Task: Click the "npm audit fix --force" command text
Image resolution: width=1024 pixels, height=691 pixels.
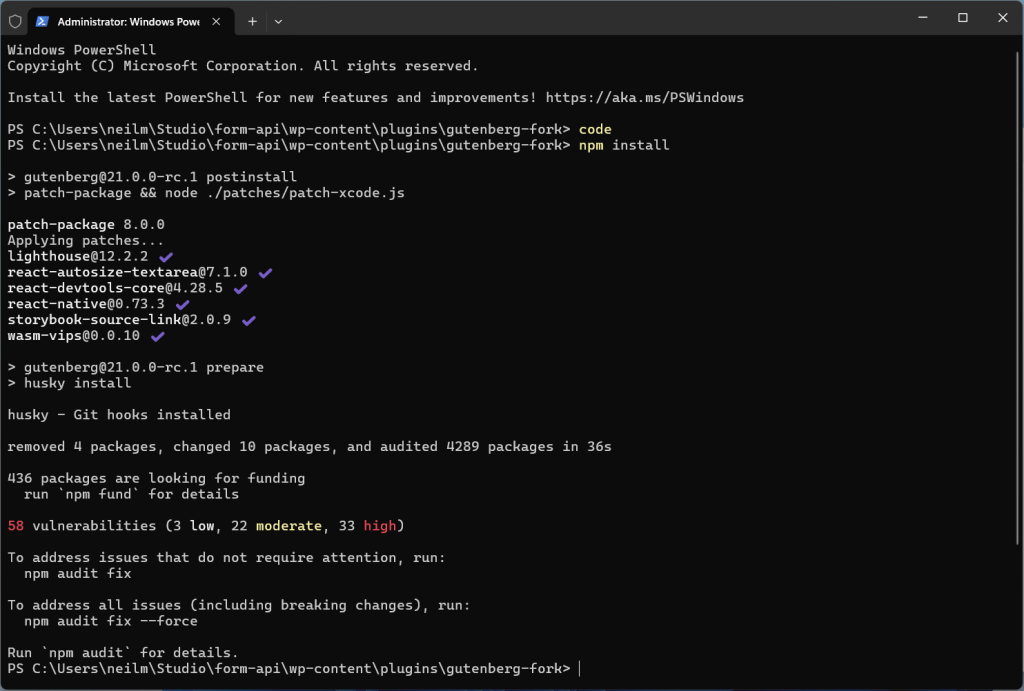Action: [110, 621]
